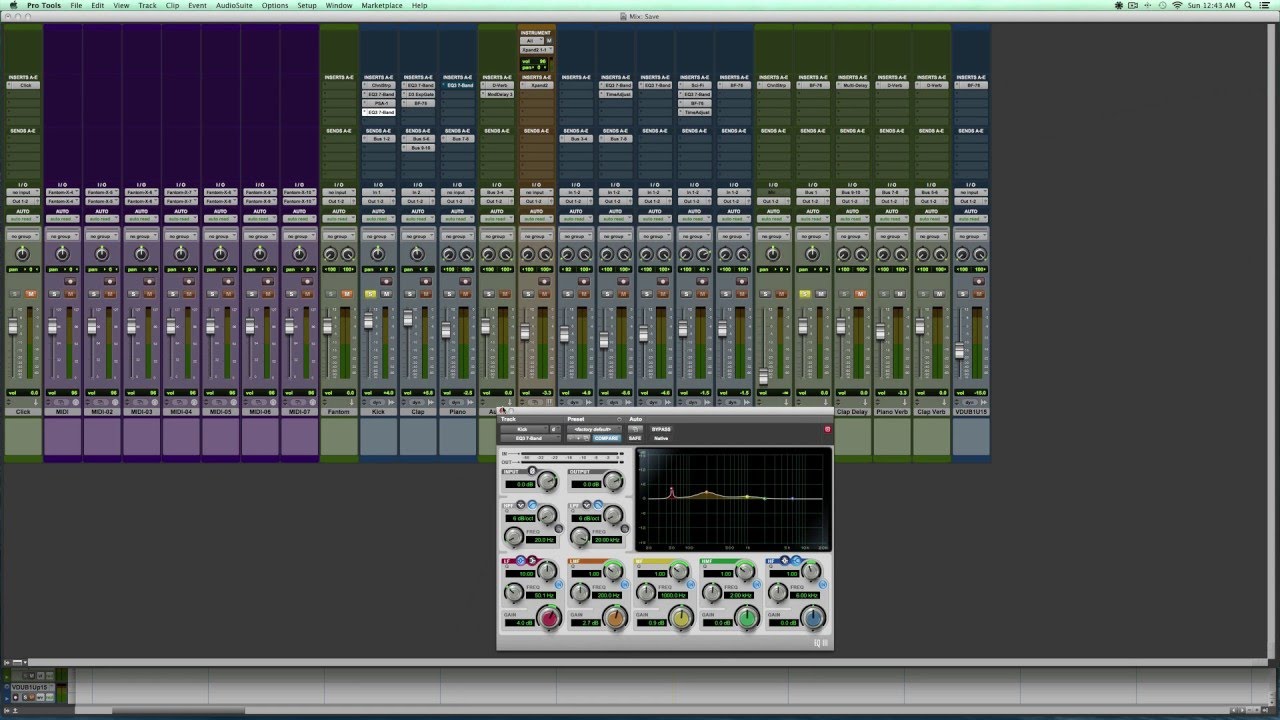Toggle the HPF band IN button

click(559, 528)
